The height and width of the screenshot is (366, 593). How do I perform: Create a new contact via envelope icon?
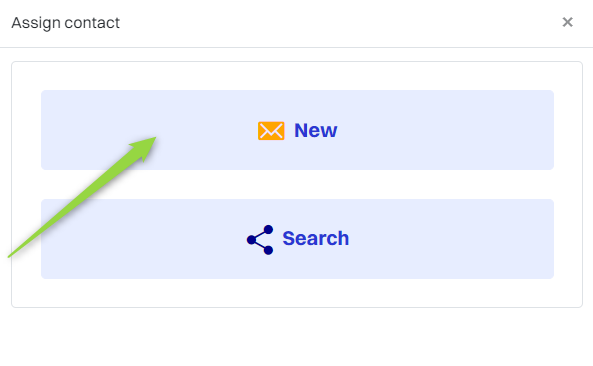pyautogui.click(x=271, y=131)
